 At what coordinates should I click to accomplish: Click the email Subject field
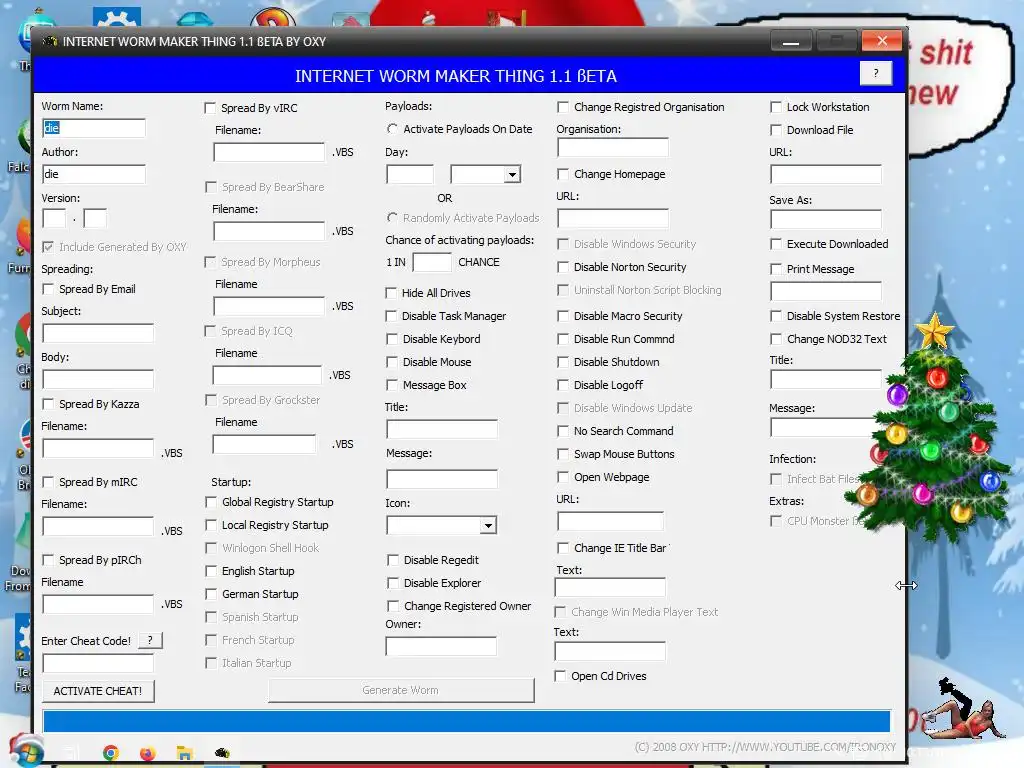(x=98, y=333)
